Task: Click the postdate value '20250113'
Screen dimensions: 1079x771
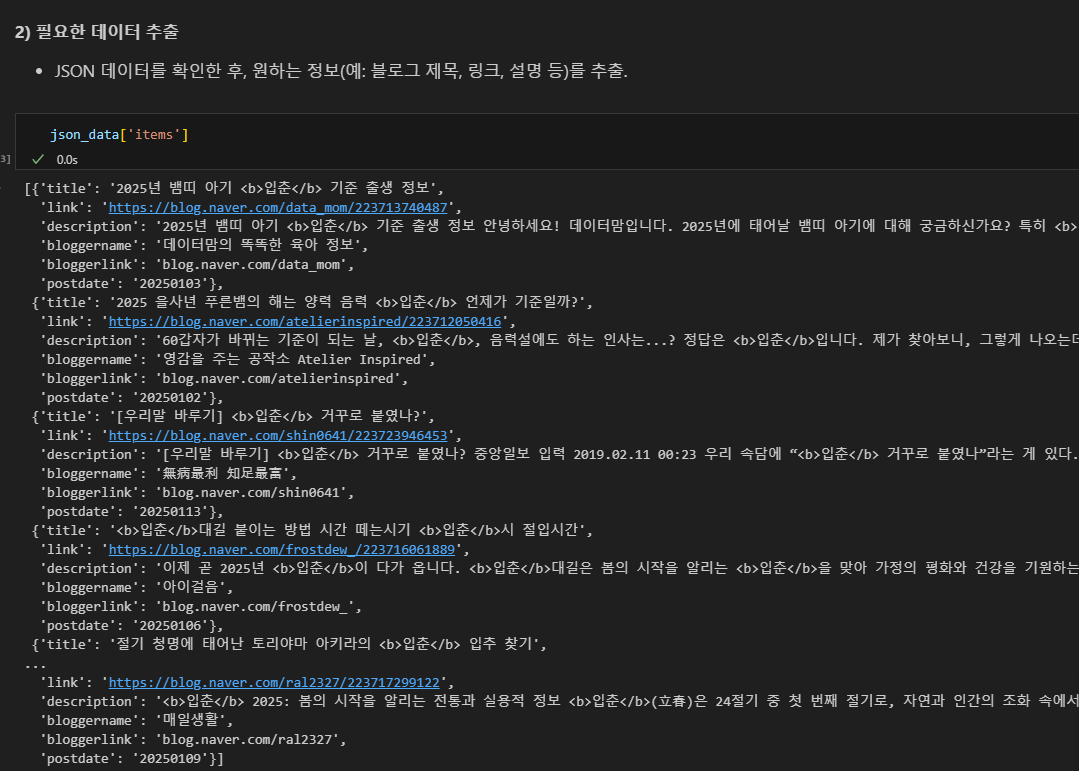Action: 170,511
